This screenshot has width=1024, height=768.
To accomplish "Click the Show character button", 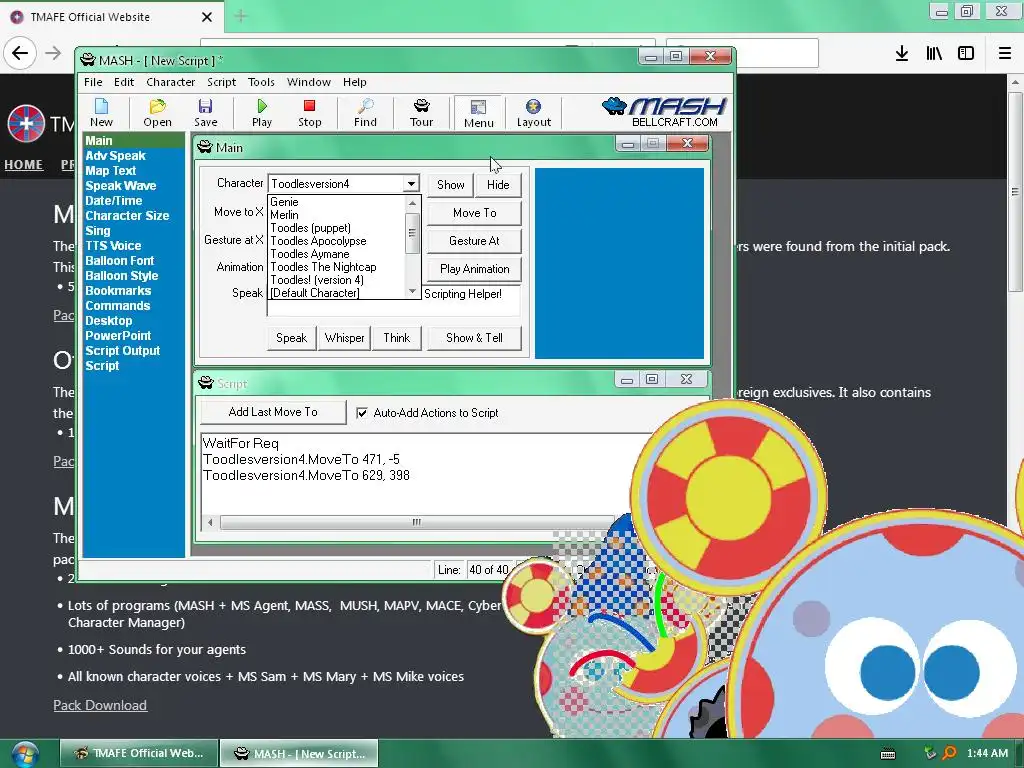I will click(451, 185).
